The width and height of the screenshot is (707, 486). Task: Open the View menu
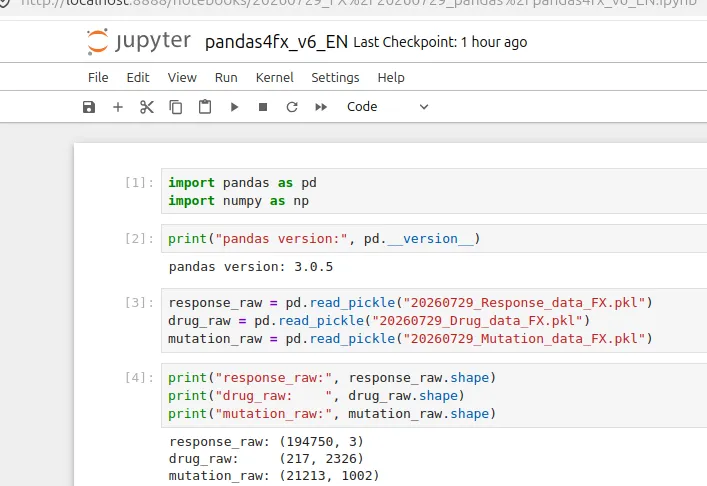182,78
